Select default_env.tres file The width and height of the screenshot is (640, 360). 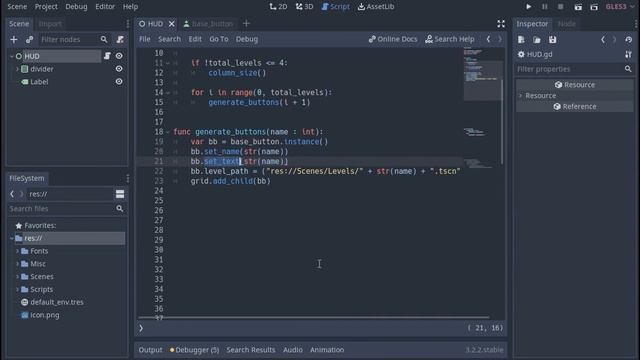pyautogui.click(x=57, y=302)
